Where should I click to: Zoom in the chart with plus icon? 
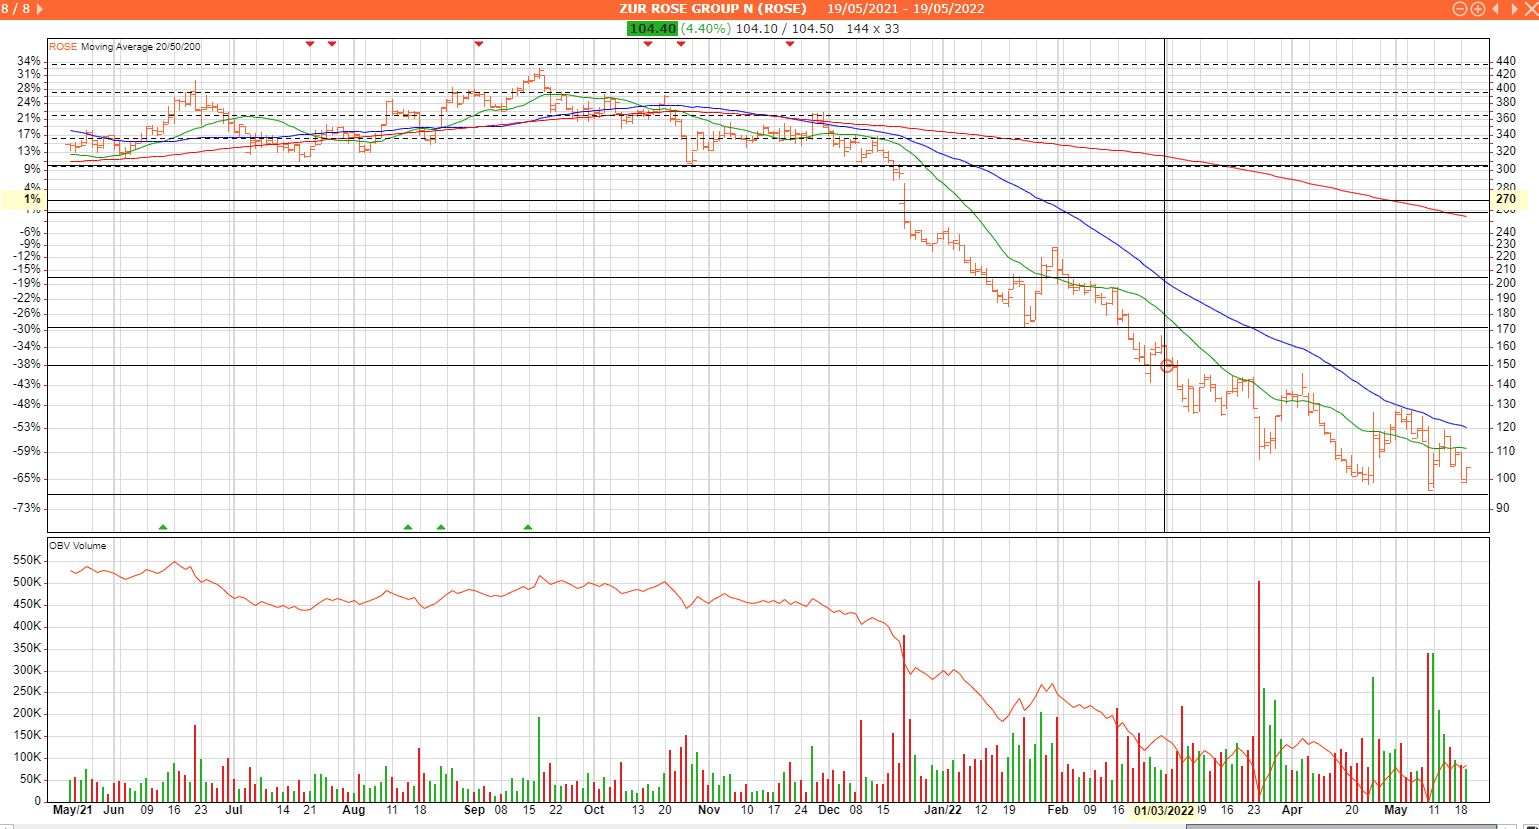click(1477, 9)
